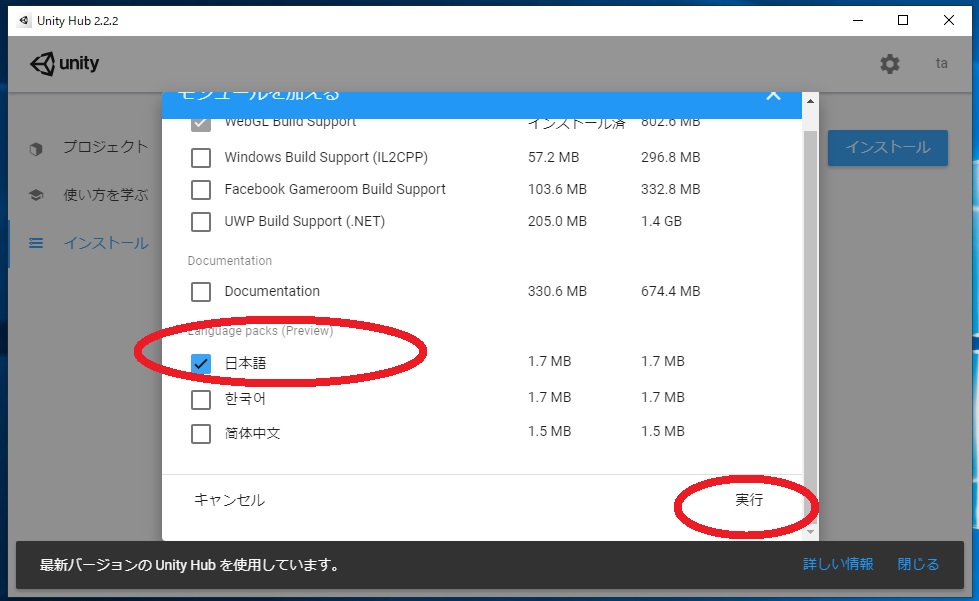Viewport: 979px width, 601px height.
Task: Toggle the WebGL Build Support checkbox
Action: click(200, 122)
